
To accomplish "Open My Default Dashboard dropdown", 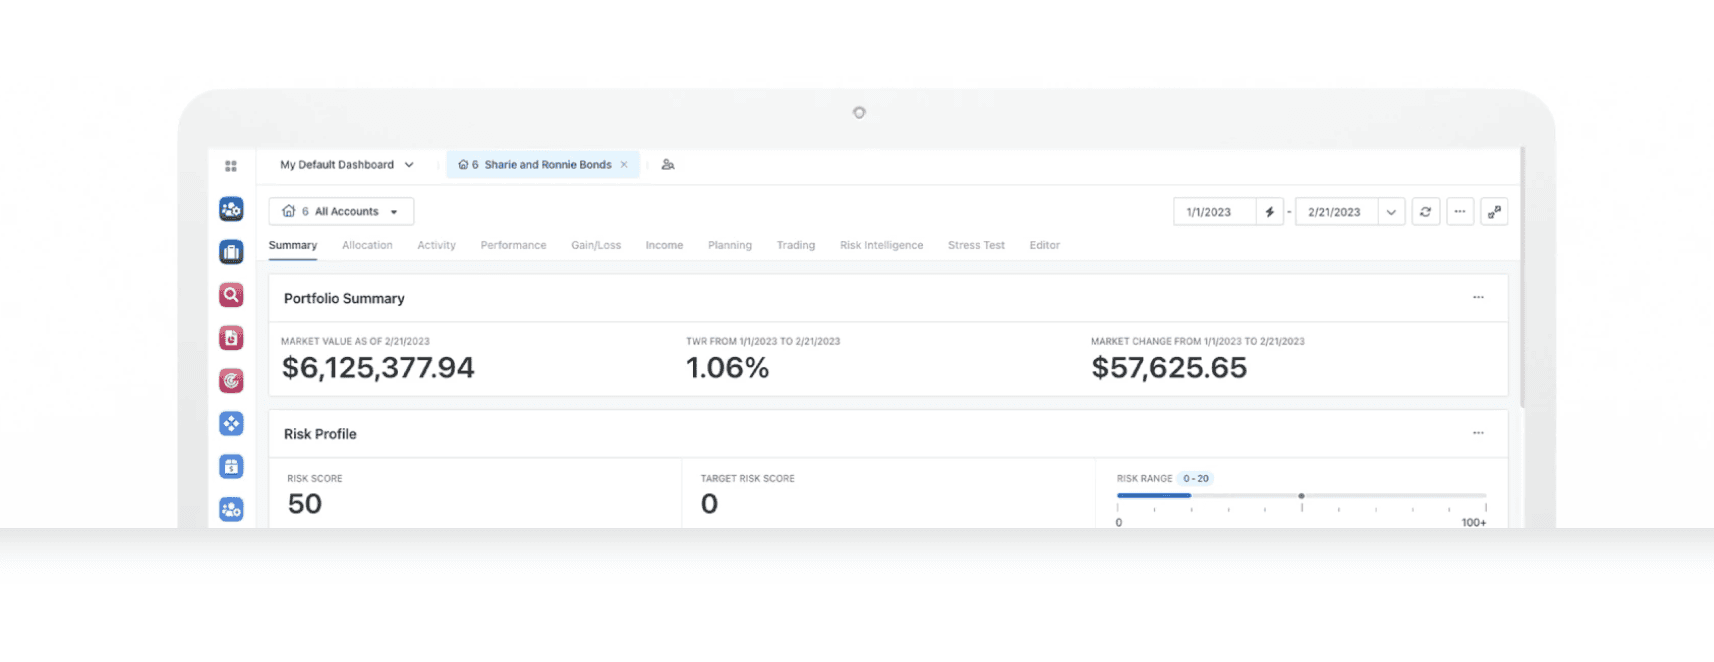I will (347, 165).
